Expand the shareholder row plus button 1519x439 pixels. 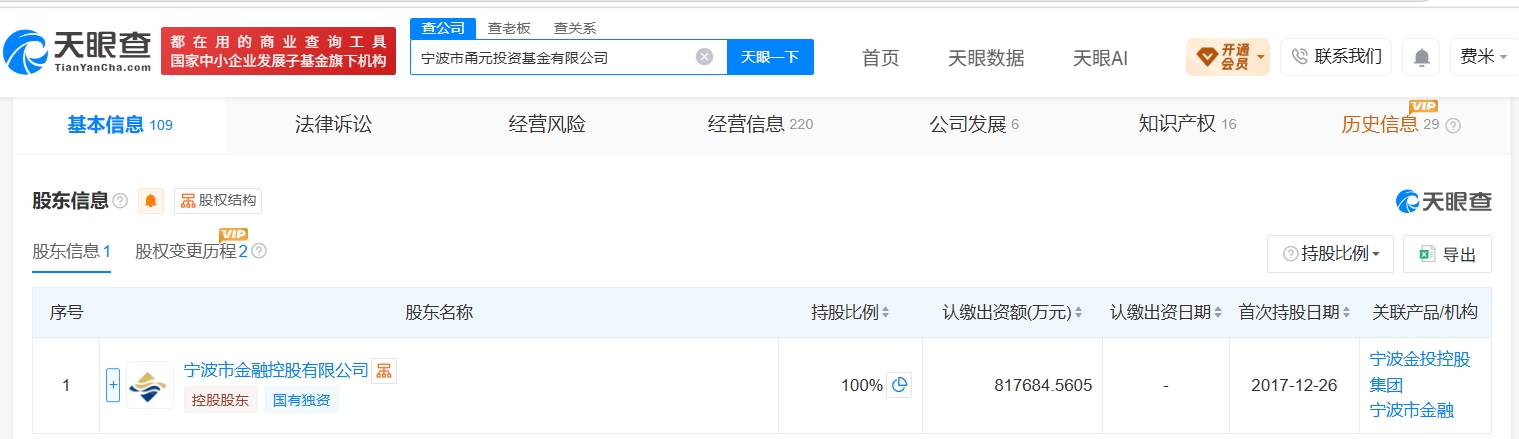tap(113, 384)
